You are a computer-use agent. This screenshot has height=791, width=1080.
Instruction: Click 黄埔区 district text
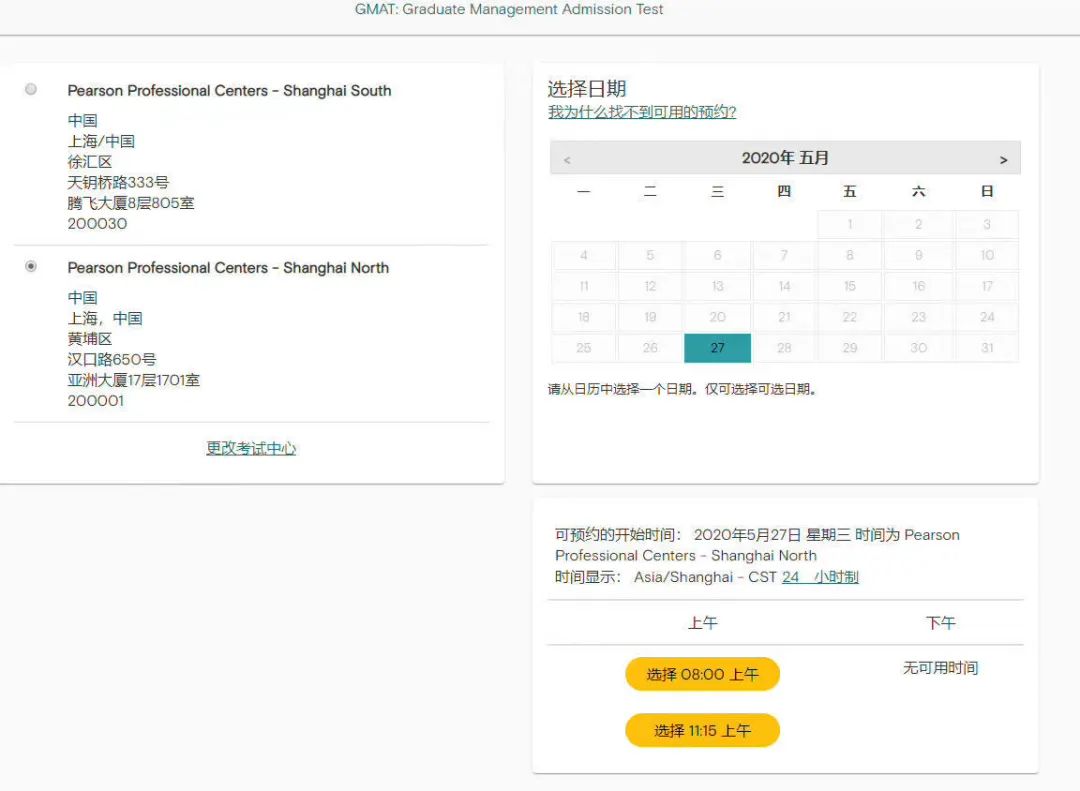coord(90,339)
